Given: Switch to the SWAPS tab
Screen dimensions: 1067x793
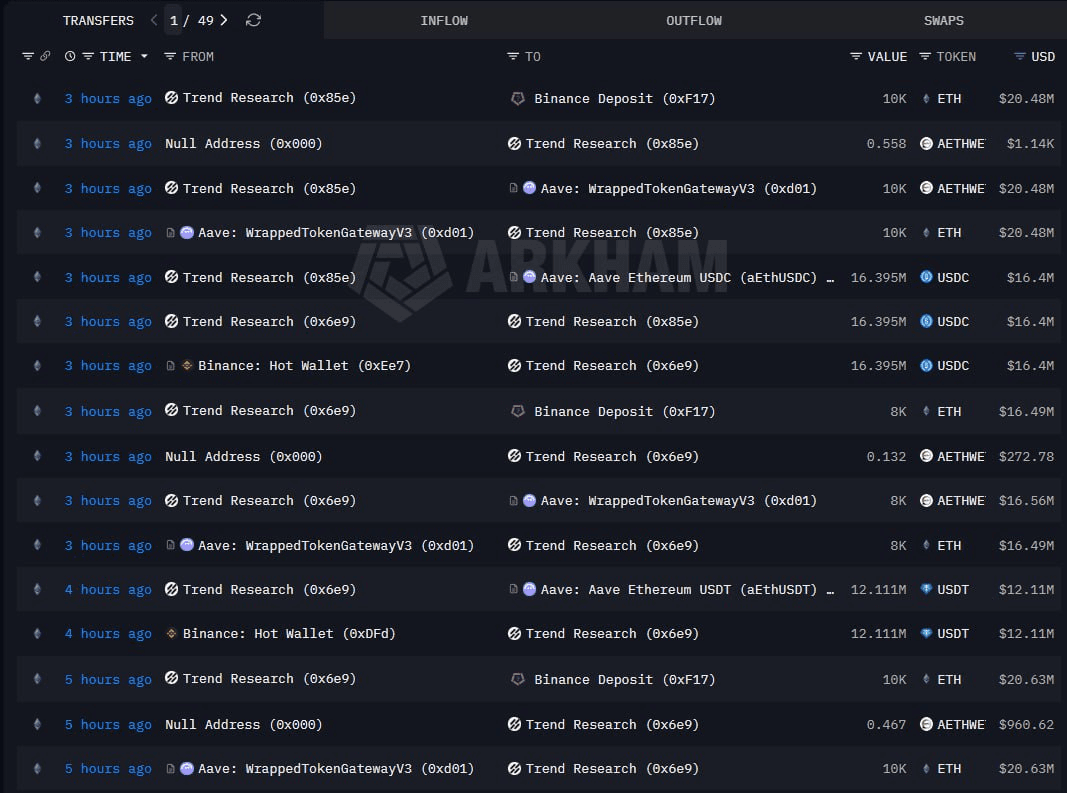Looking at the screenshot, I should (943, 19).
